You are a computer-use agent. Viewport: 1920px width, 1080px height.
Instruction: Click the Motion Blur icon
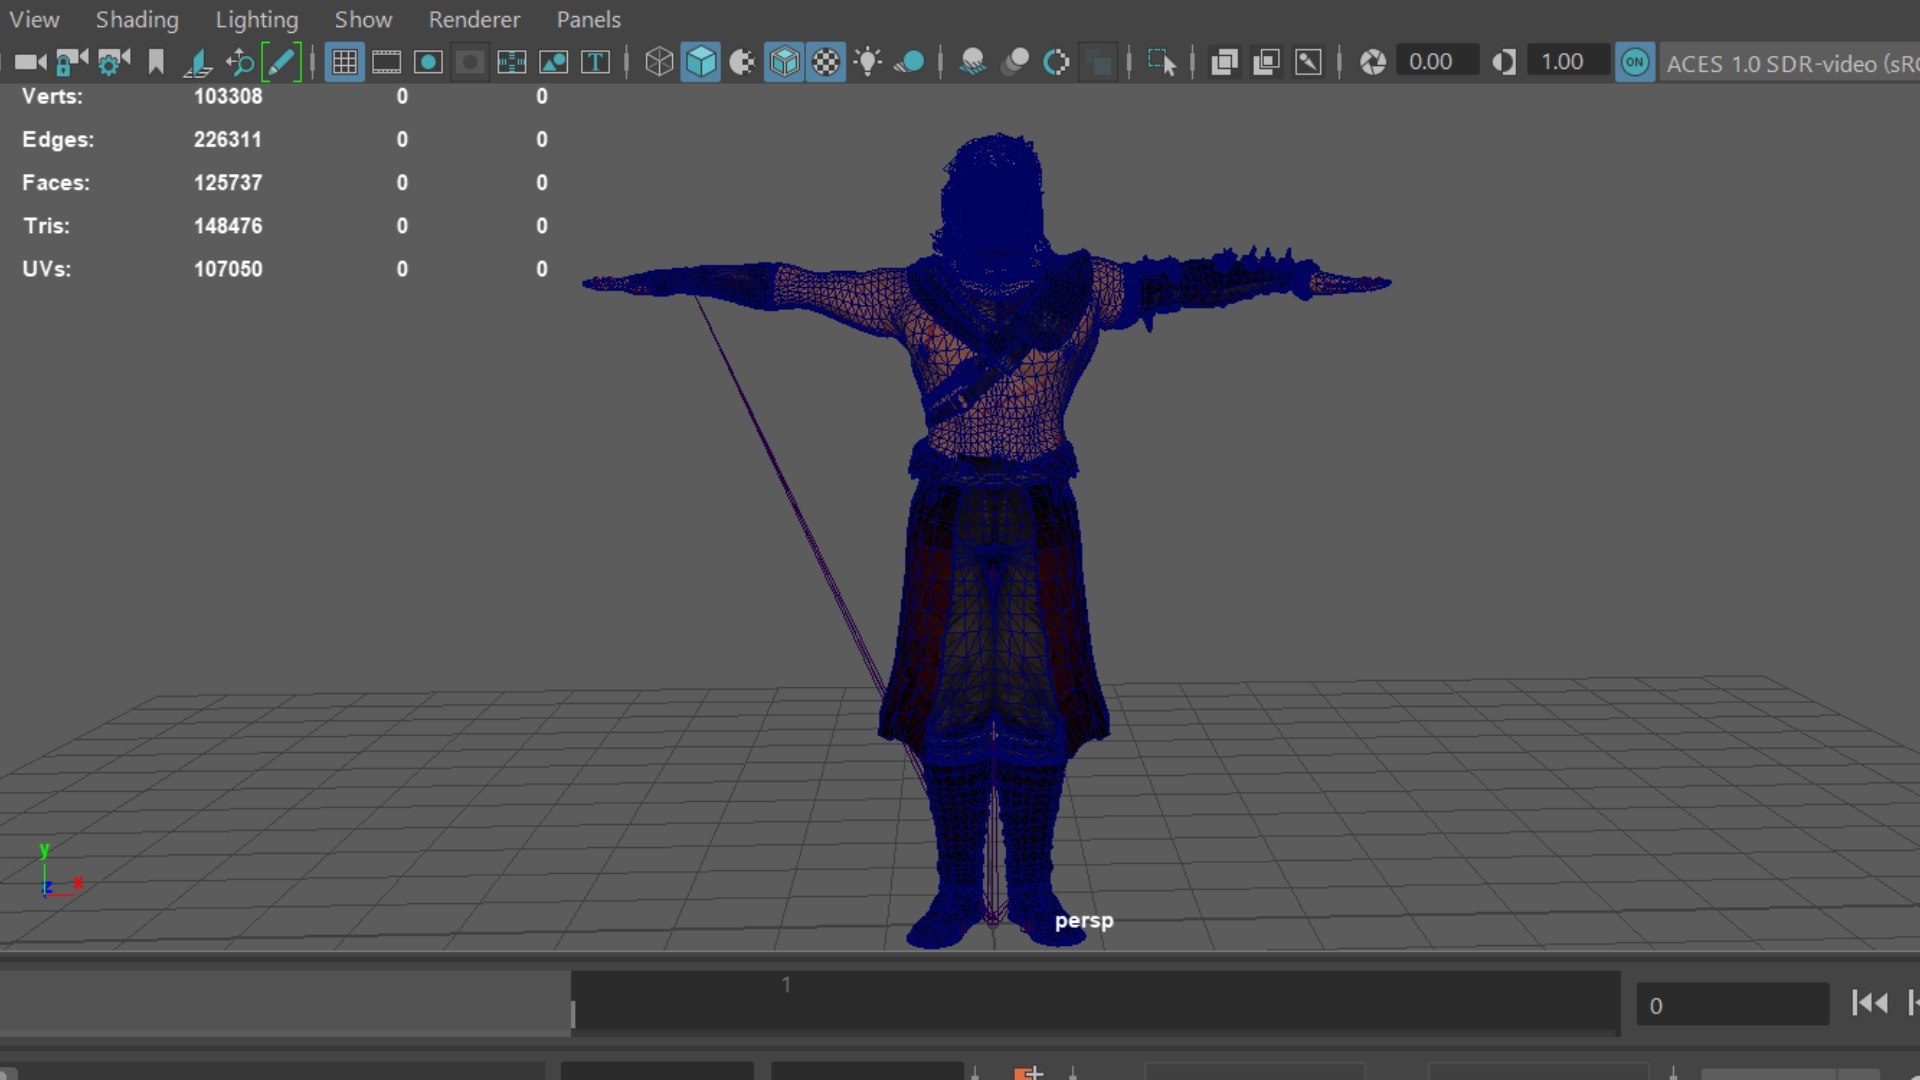(x=1015, y=62)
